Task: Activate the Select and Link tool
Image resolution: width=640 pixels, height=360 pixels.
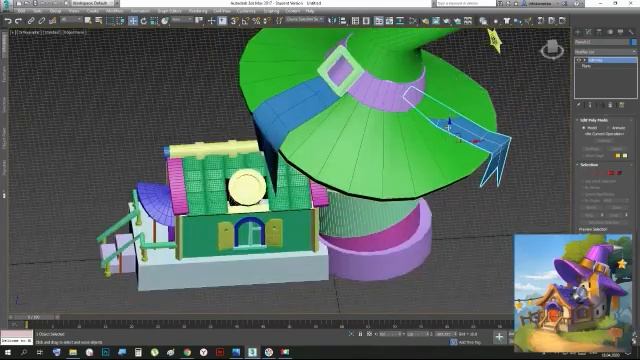Action: tap(31, 21)
